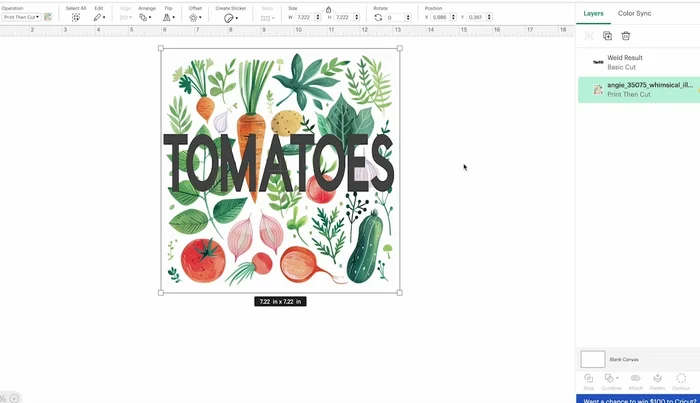The width and height of the screenshot is (700, 403).
Task: Switch to the Layers tab
Action: (x=593, y=13)
